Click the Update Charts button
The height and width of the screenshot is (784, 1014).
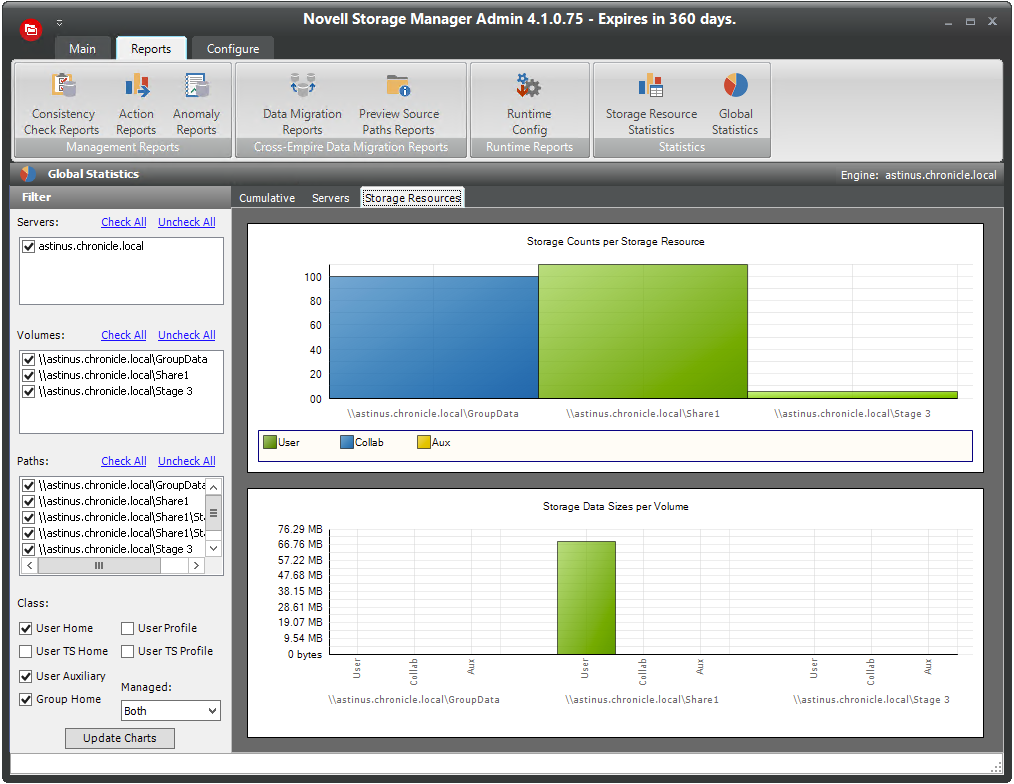pyautogui.click(x=119, y=738)
